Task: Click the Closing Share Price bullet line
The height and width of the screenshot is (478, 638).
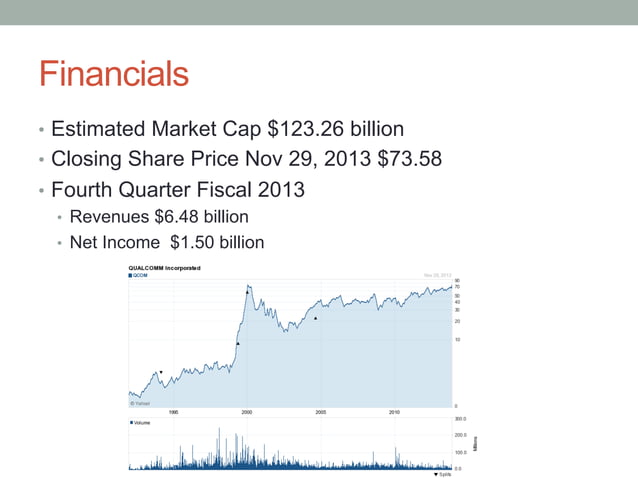Action: click(x=246, y=158)
